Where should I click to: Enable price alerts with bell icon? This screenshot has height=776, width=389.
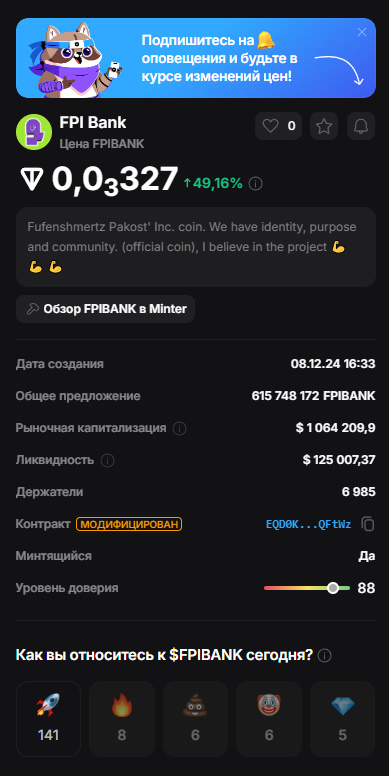click(361, 126)
